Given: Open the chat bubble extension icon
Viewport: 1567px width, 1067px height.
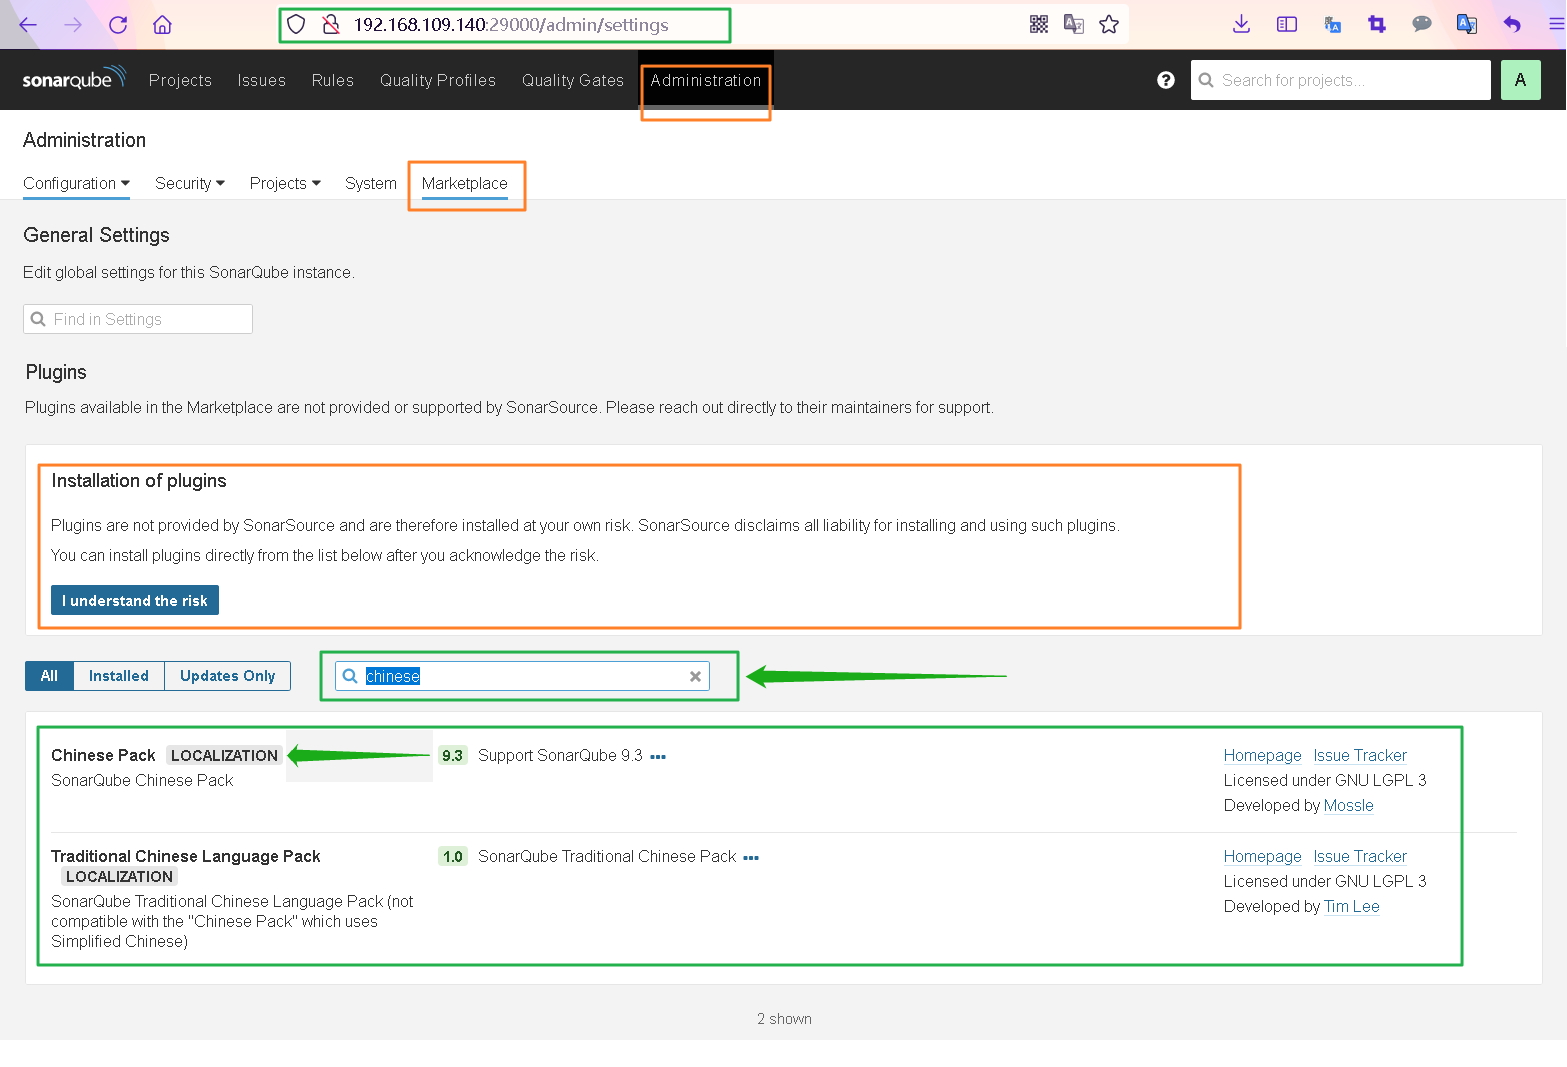Looking at the screenshot, I should 1422,24.
